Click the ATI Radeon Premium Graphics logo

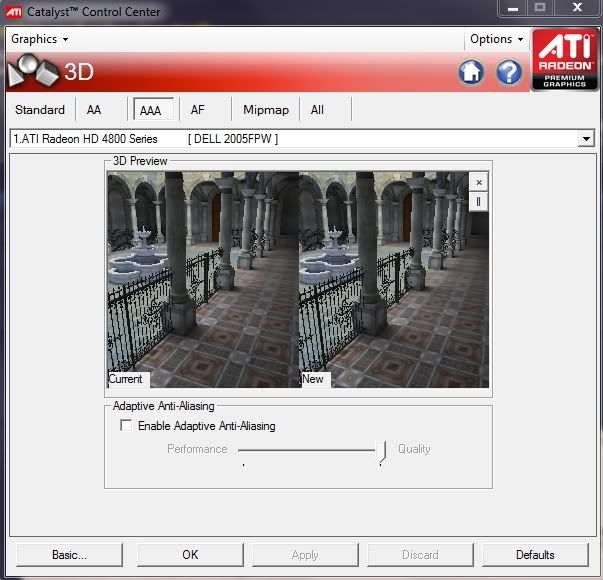565,60
